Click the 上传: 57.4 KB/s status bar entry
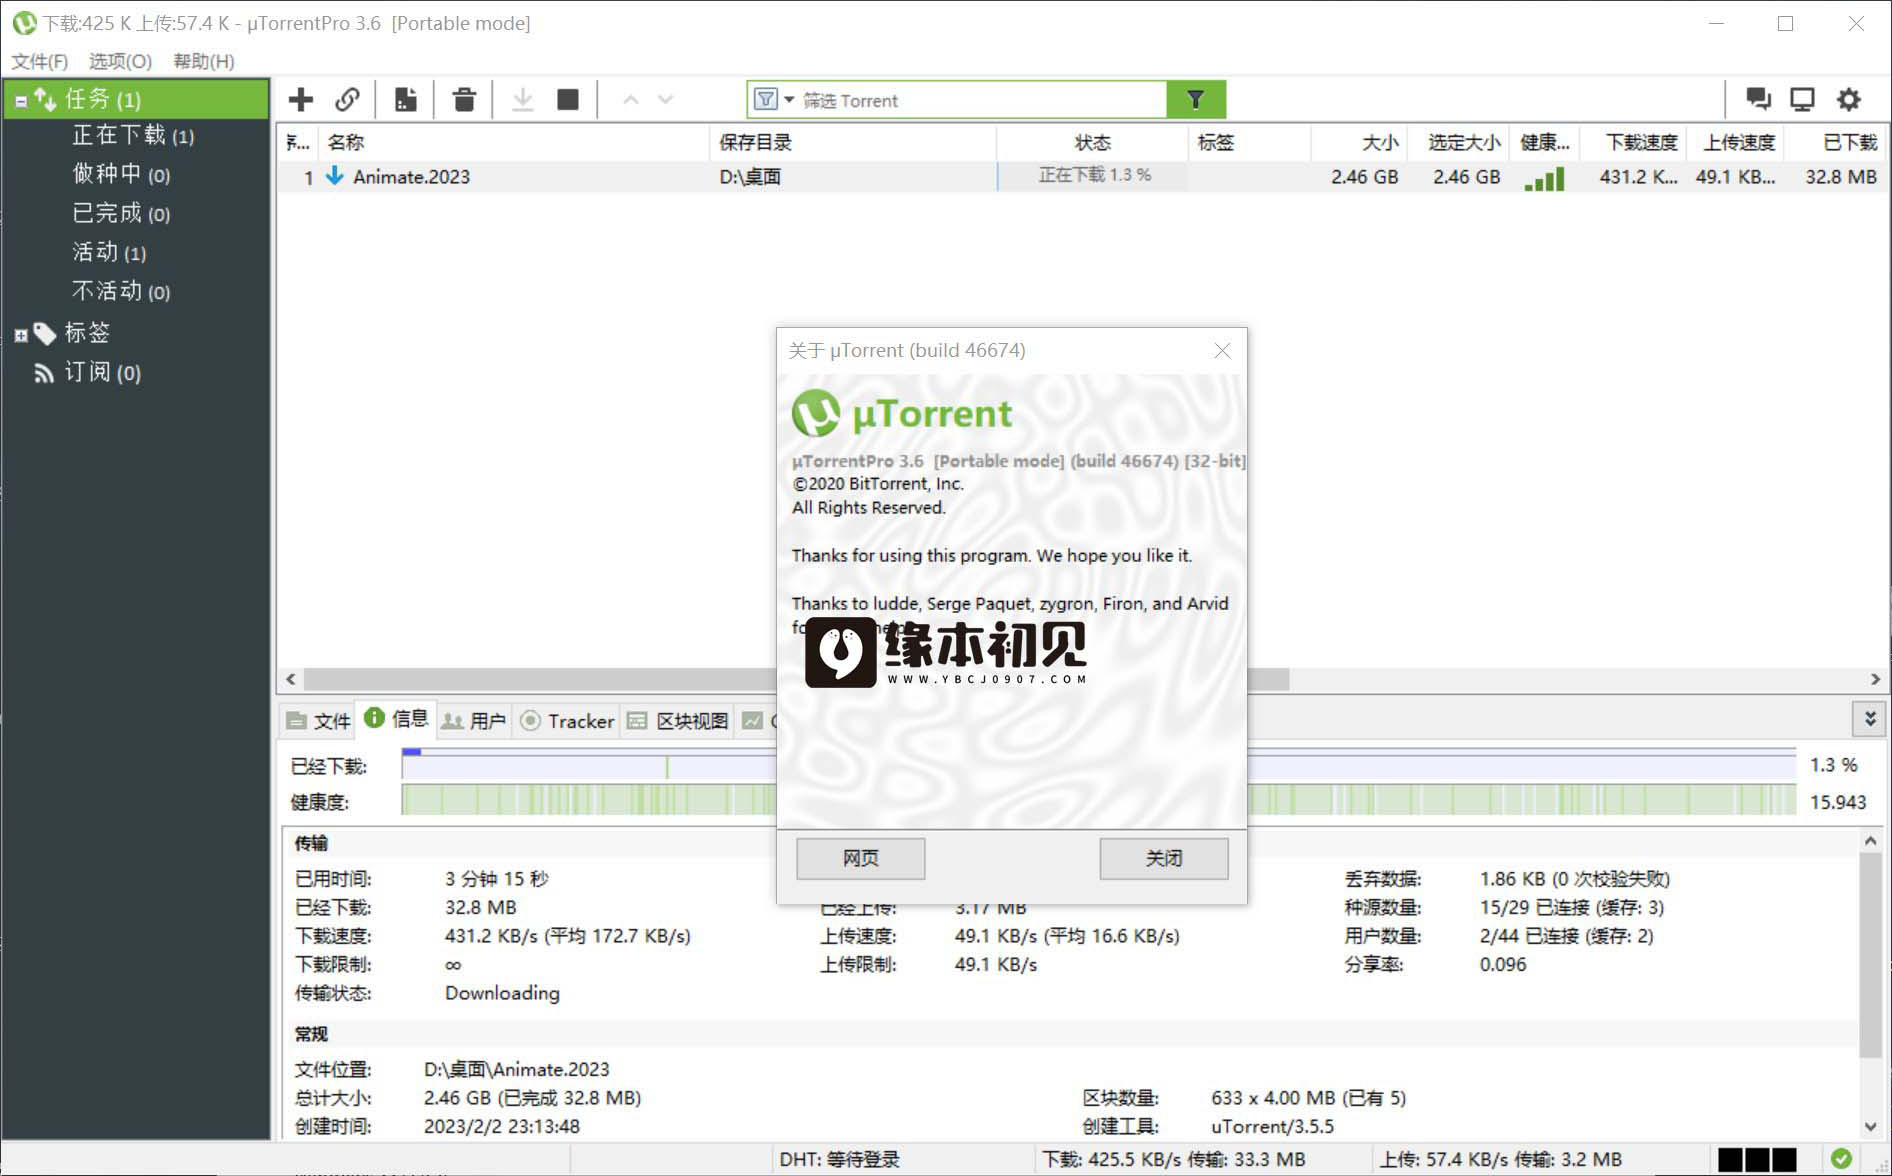Viewport: 1892px width, 1176px height. click(x=1501, y=1159)
